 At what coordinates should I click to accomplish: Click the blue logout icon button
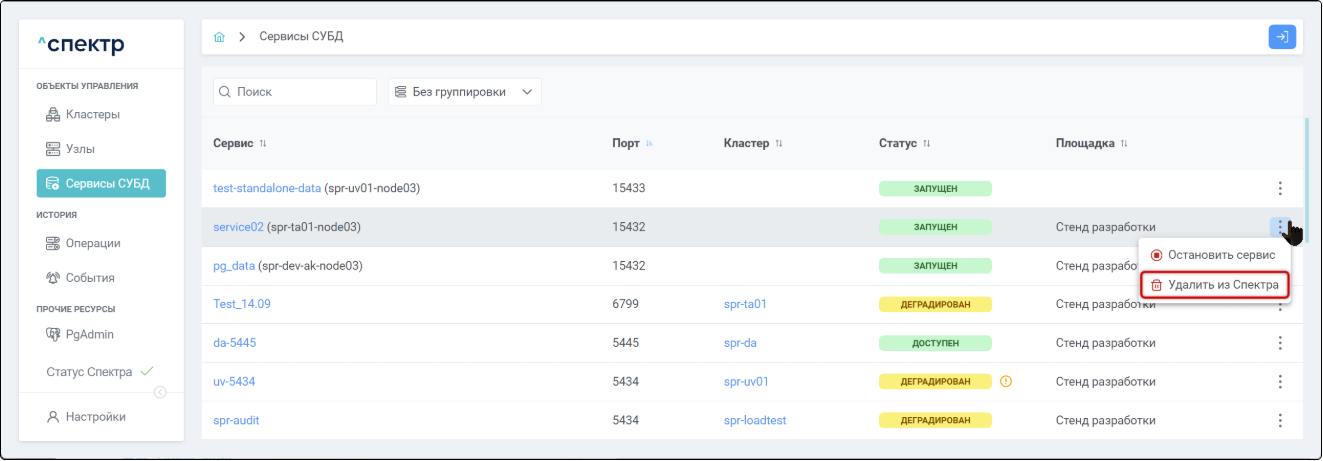coord(1281,37)
